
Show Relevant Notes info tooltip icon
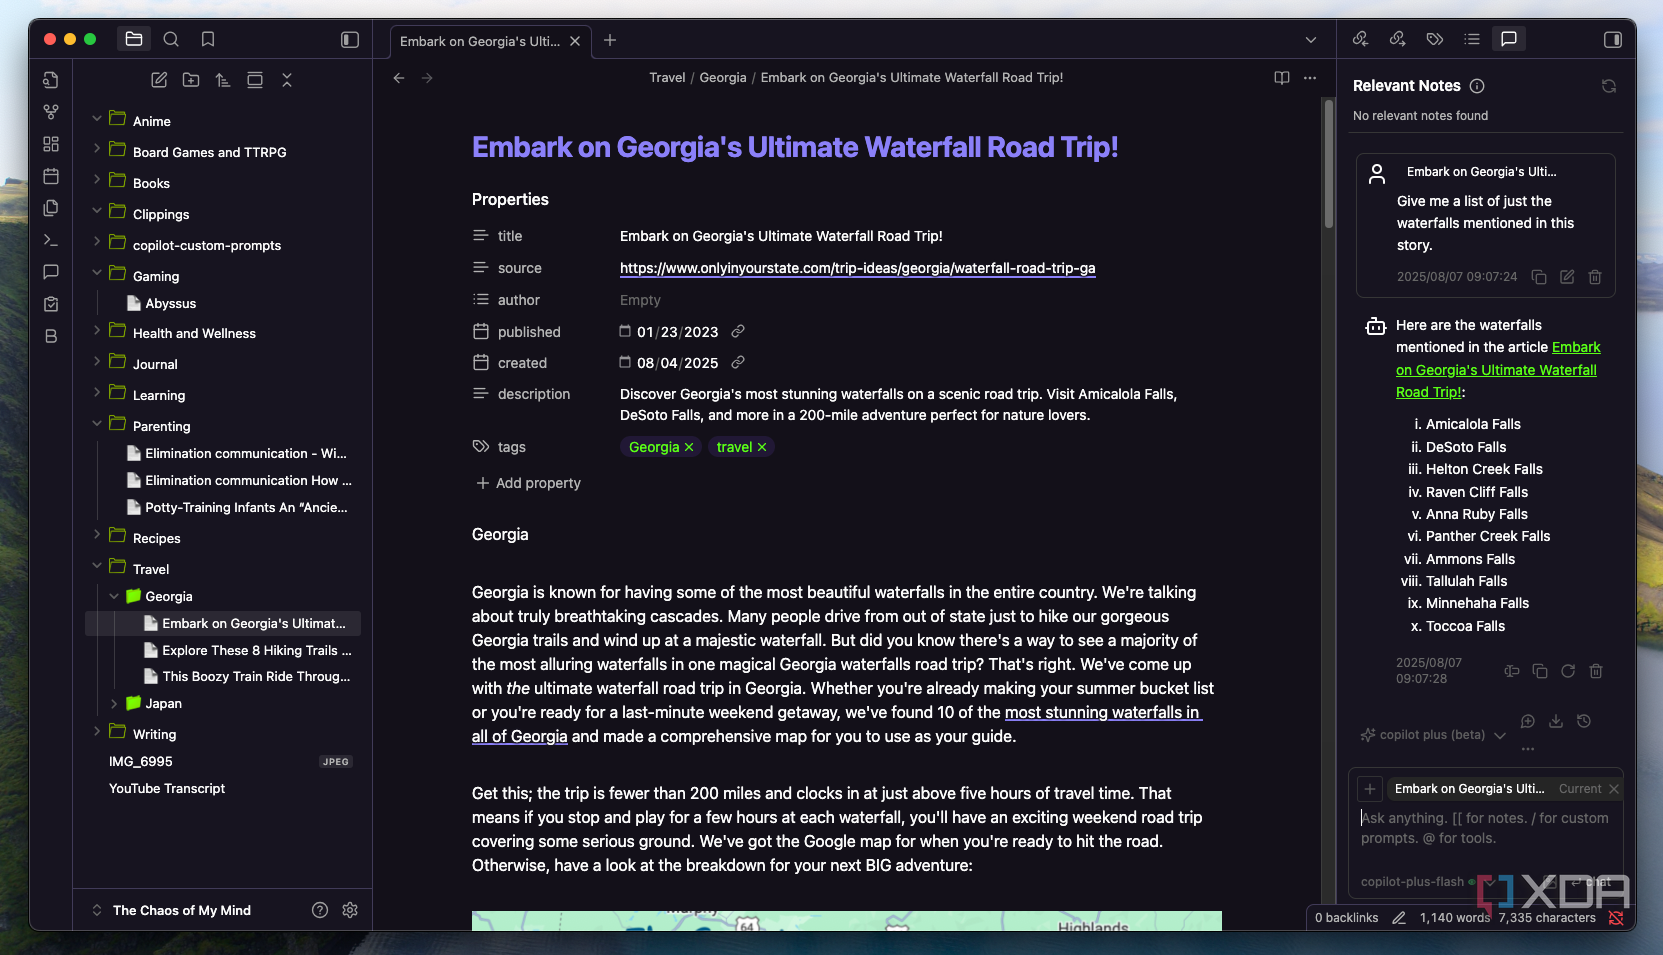(x=1477, y=86)
